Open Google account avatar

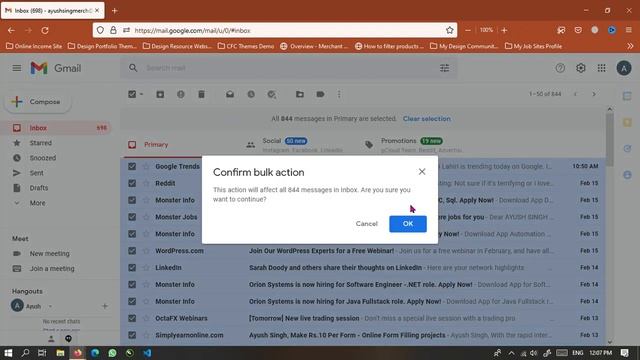[x=624, y=68]
